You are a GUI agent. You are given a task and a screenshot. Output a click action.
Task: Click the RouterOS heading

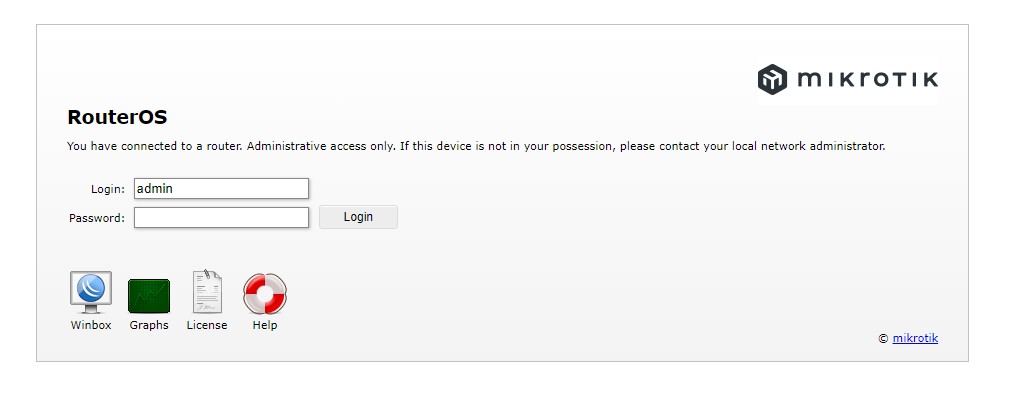point(117,117)
